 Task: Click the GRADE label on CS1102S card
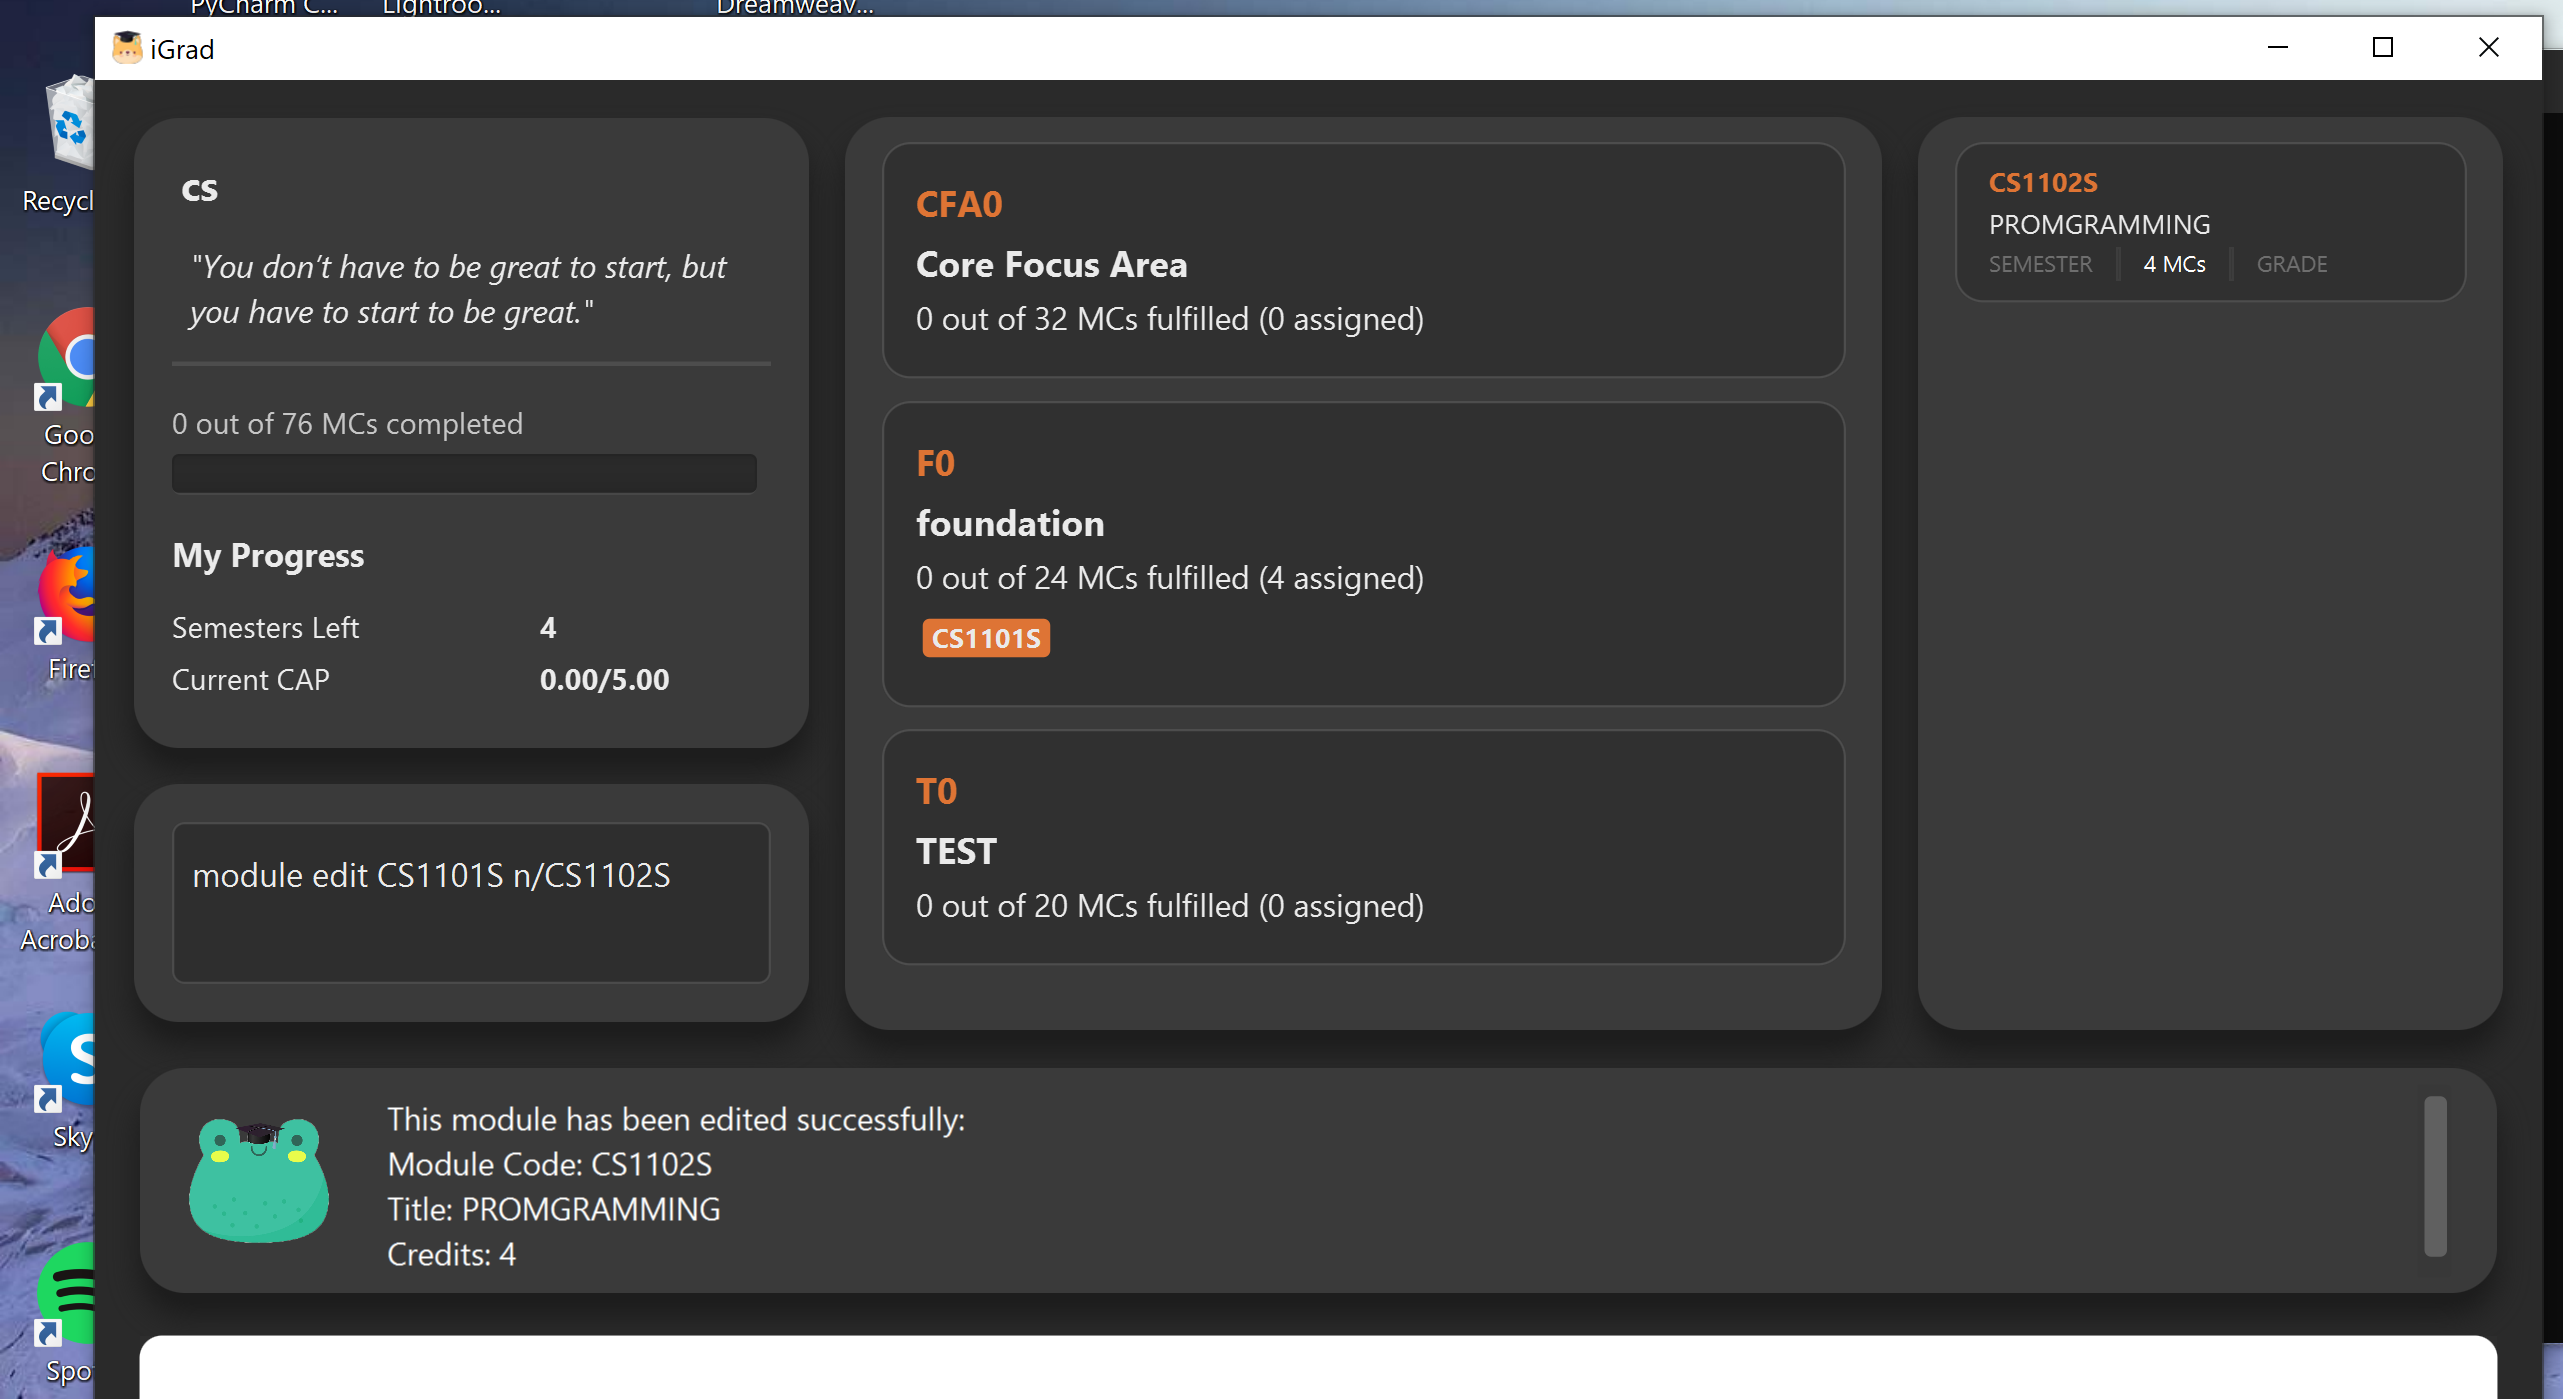[x=2291, y=264]
